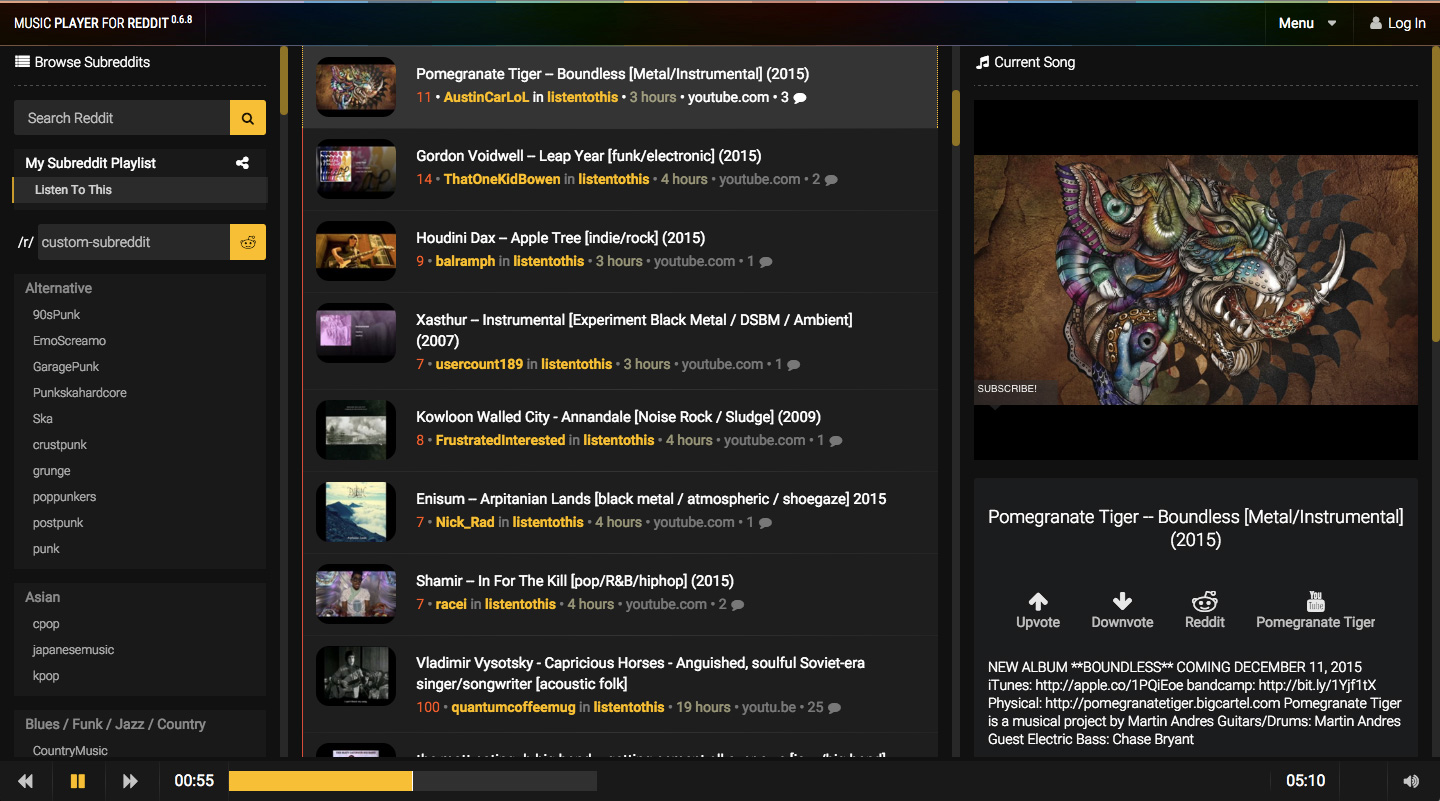Open the current song's Reddit post
The height and width of the screenshot is (801, 1440).
[x=1204, y=610]
